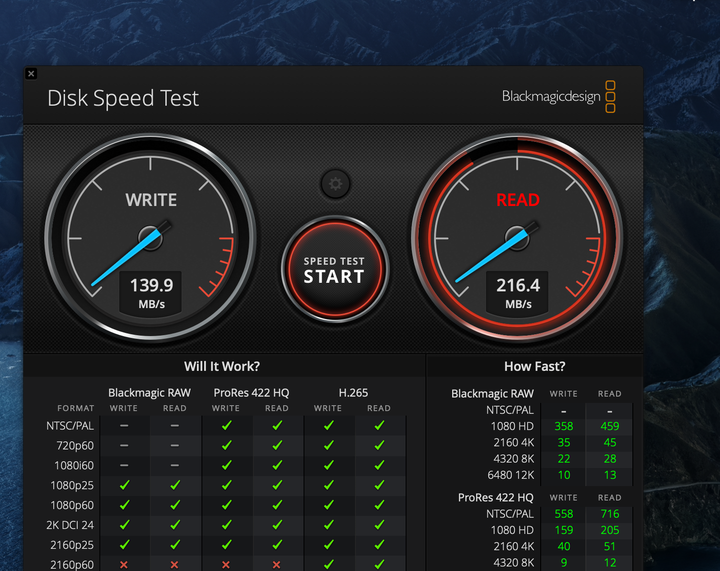Click Blackmagic RAW 6480 12K read value 13

(609, 475)
